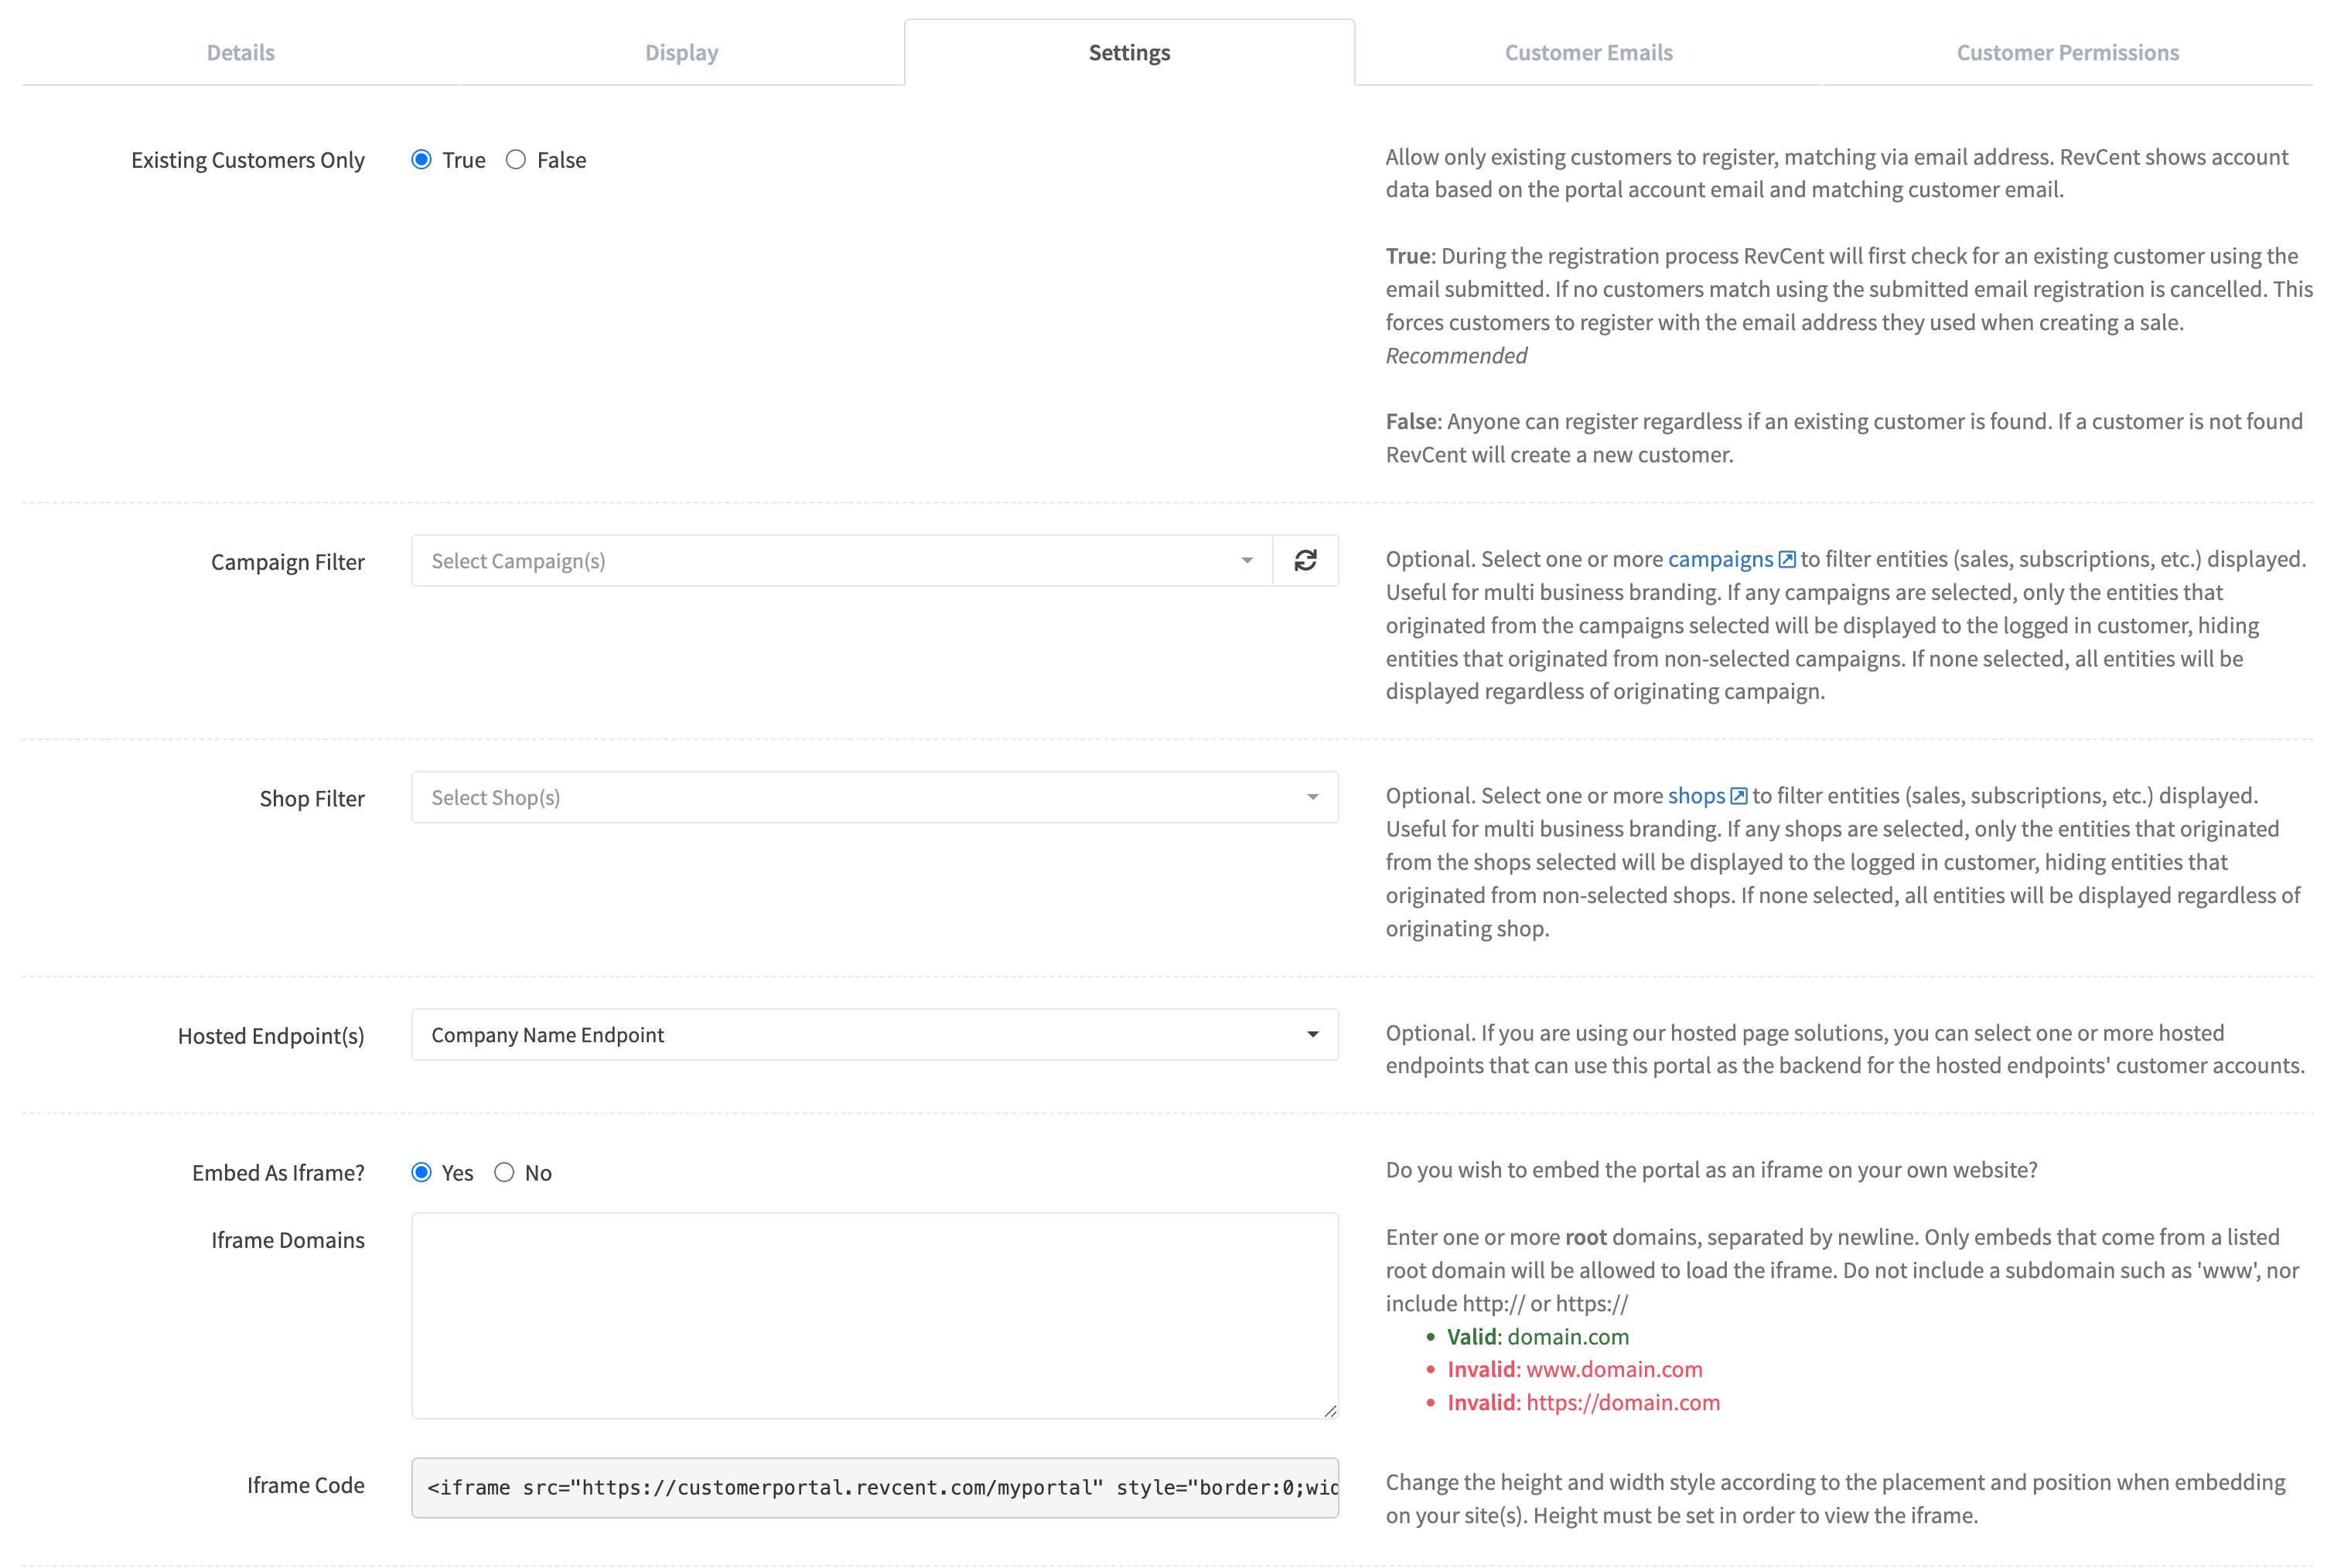2334x1568 pixels.
Task: Click the 'Shop Filter' label
Action: point(312,798)
